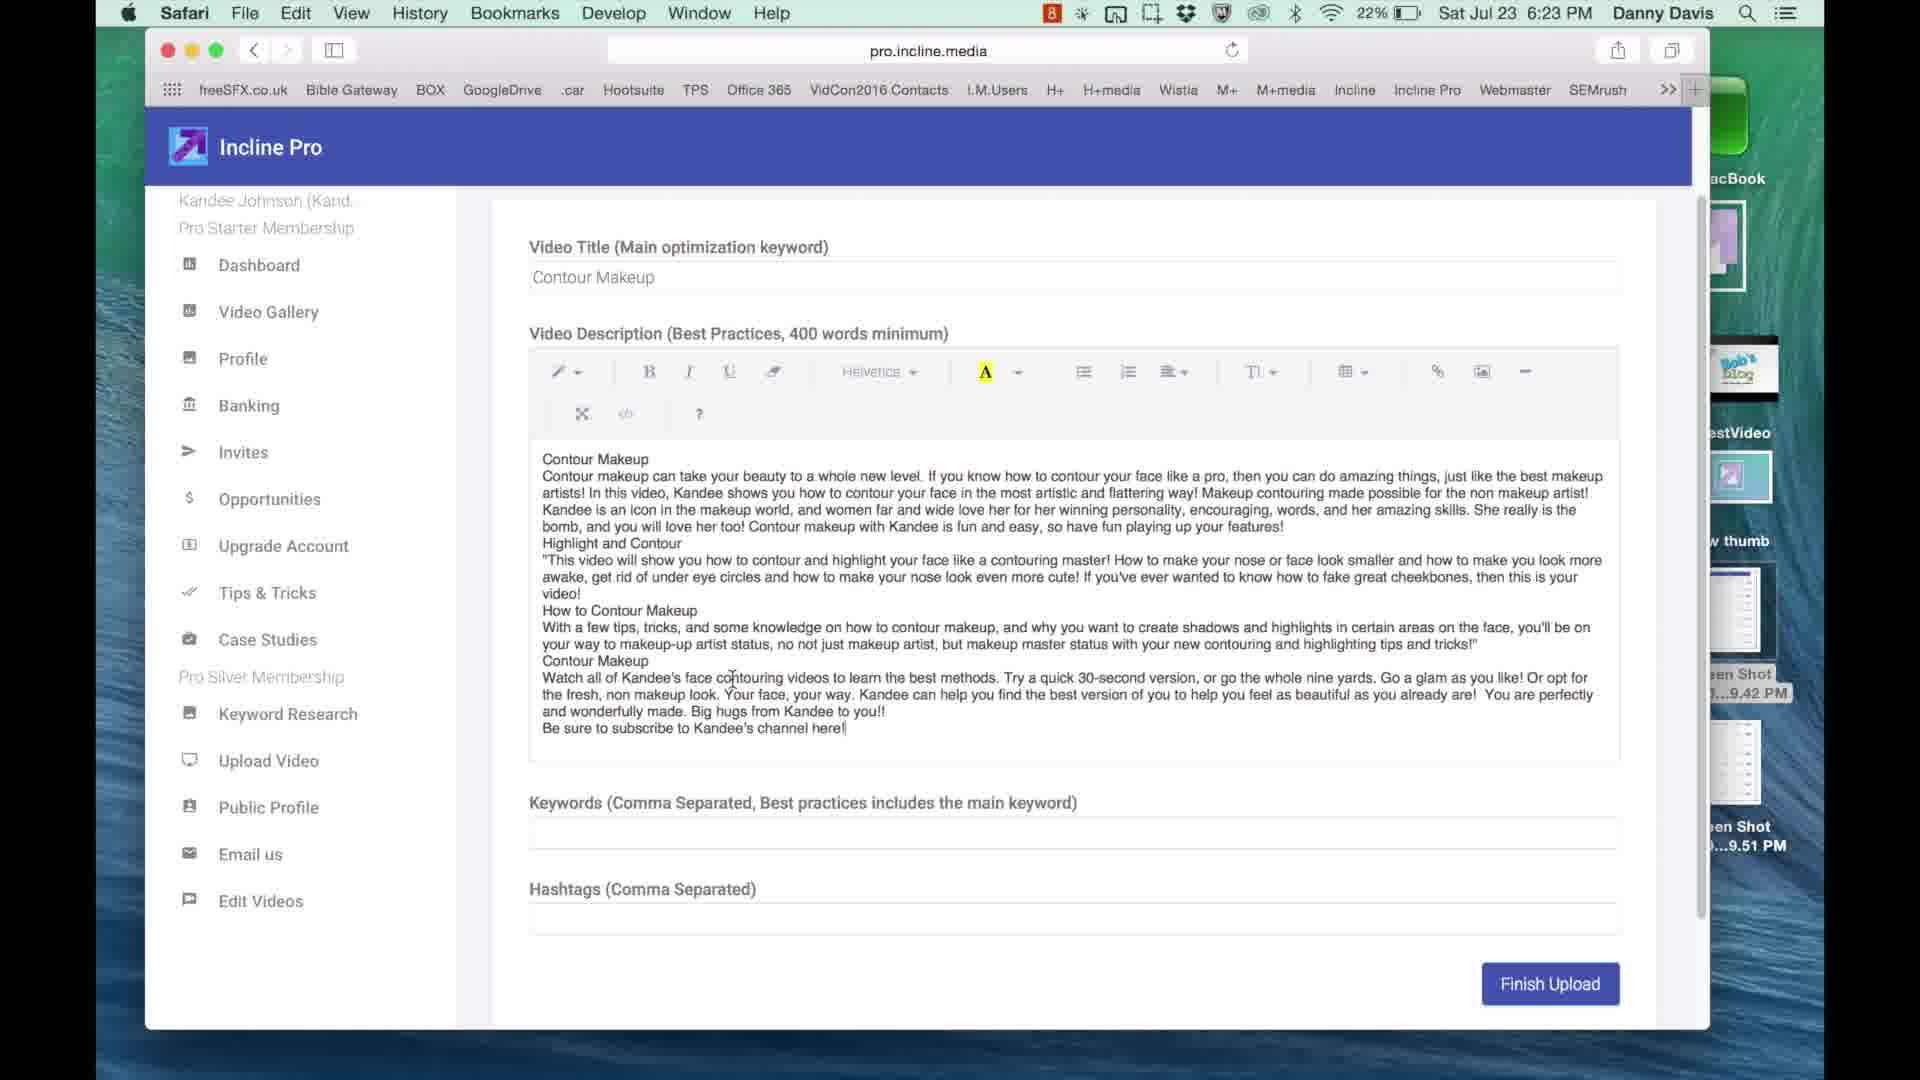Toggle the Safari sidebar button
This screenshot has width=1920, height=1080.
click(x=334, y=50)
